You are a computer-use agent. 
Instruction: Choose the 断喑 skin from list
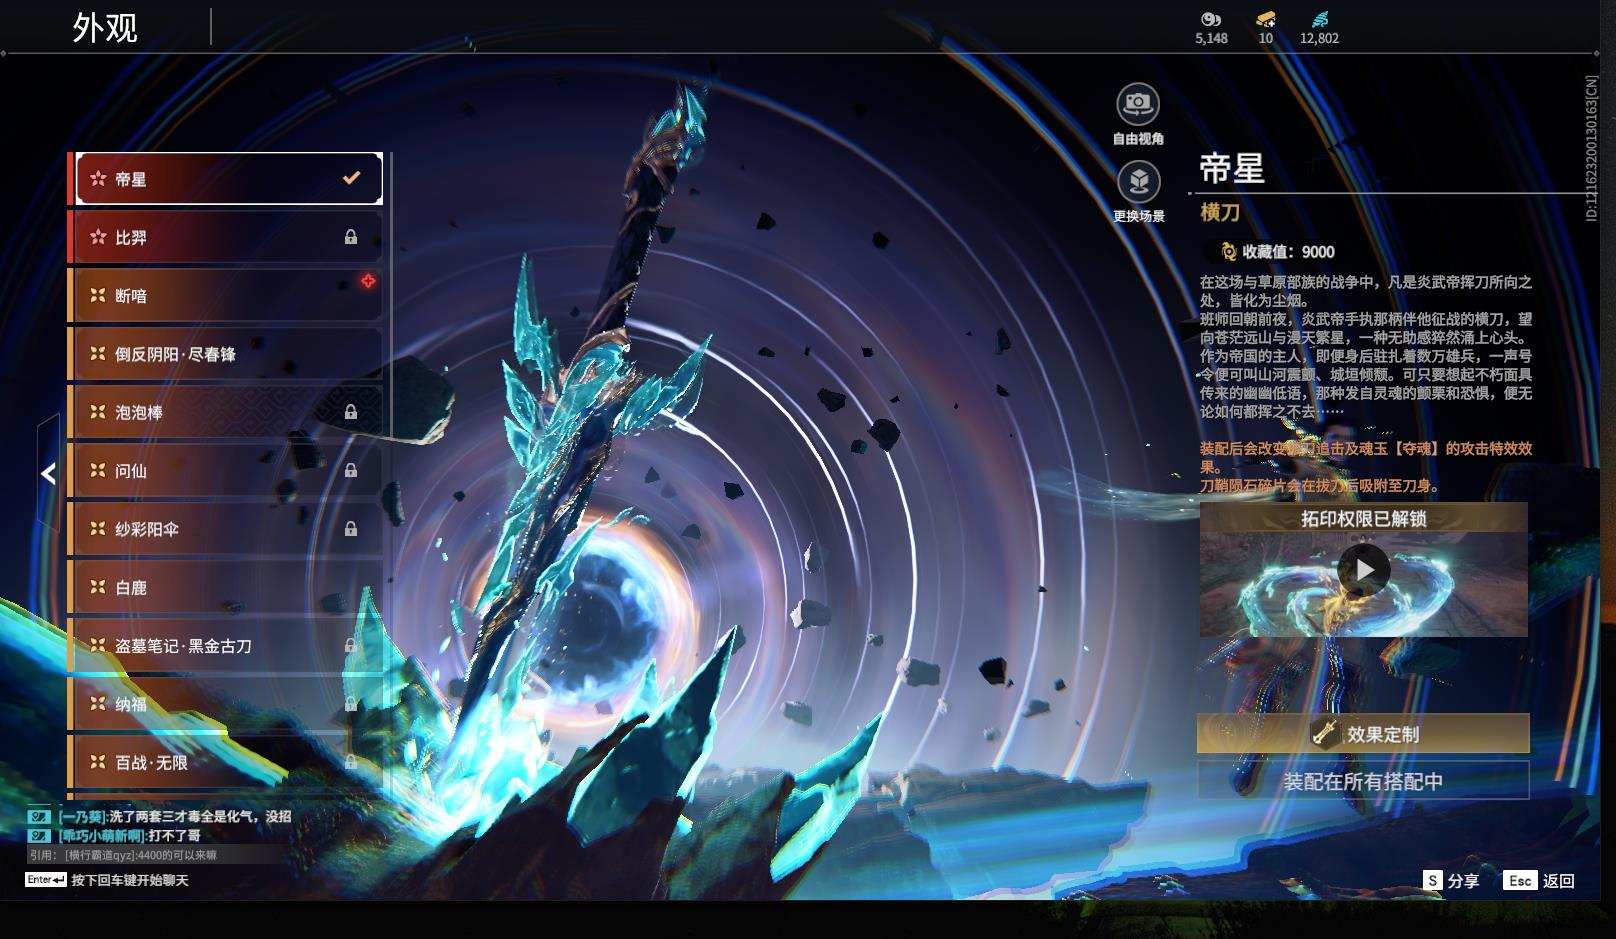pos(228,295)
